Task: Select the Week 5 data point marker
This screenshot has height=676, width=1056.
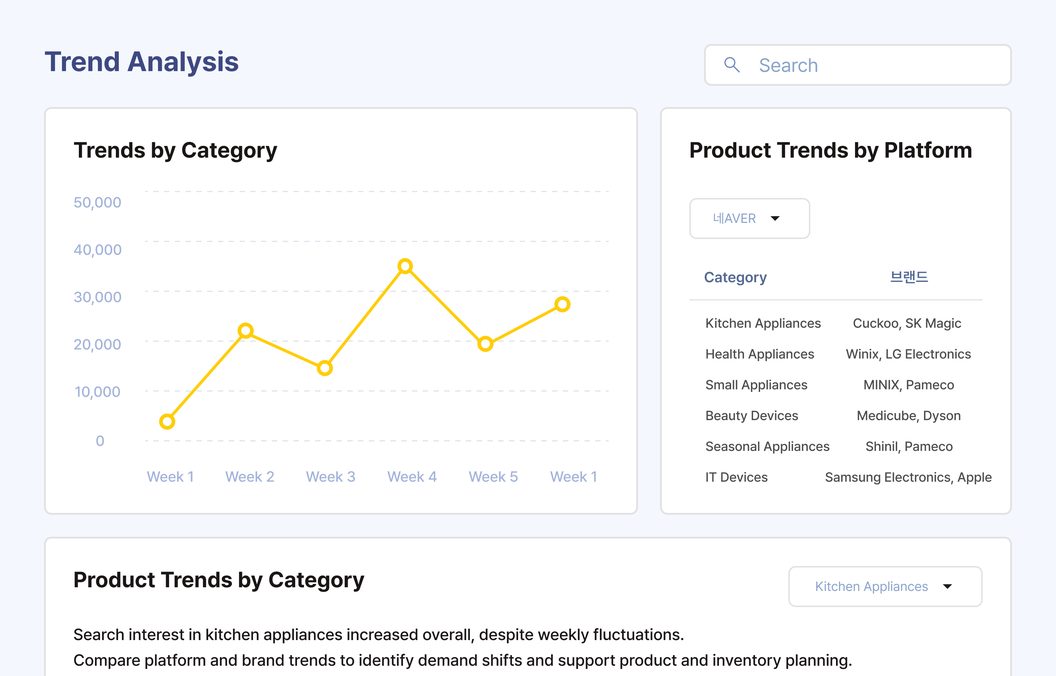Action: point(485,344)
